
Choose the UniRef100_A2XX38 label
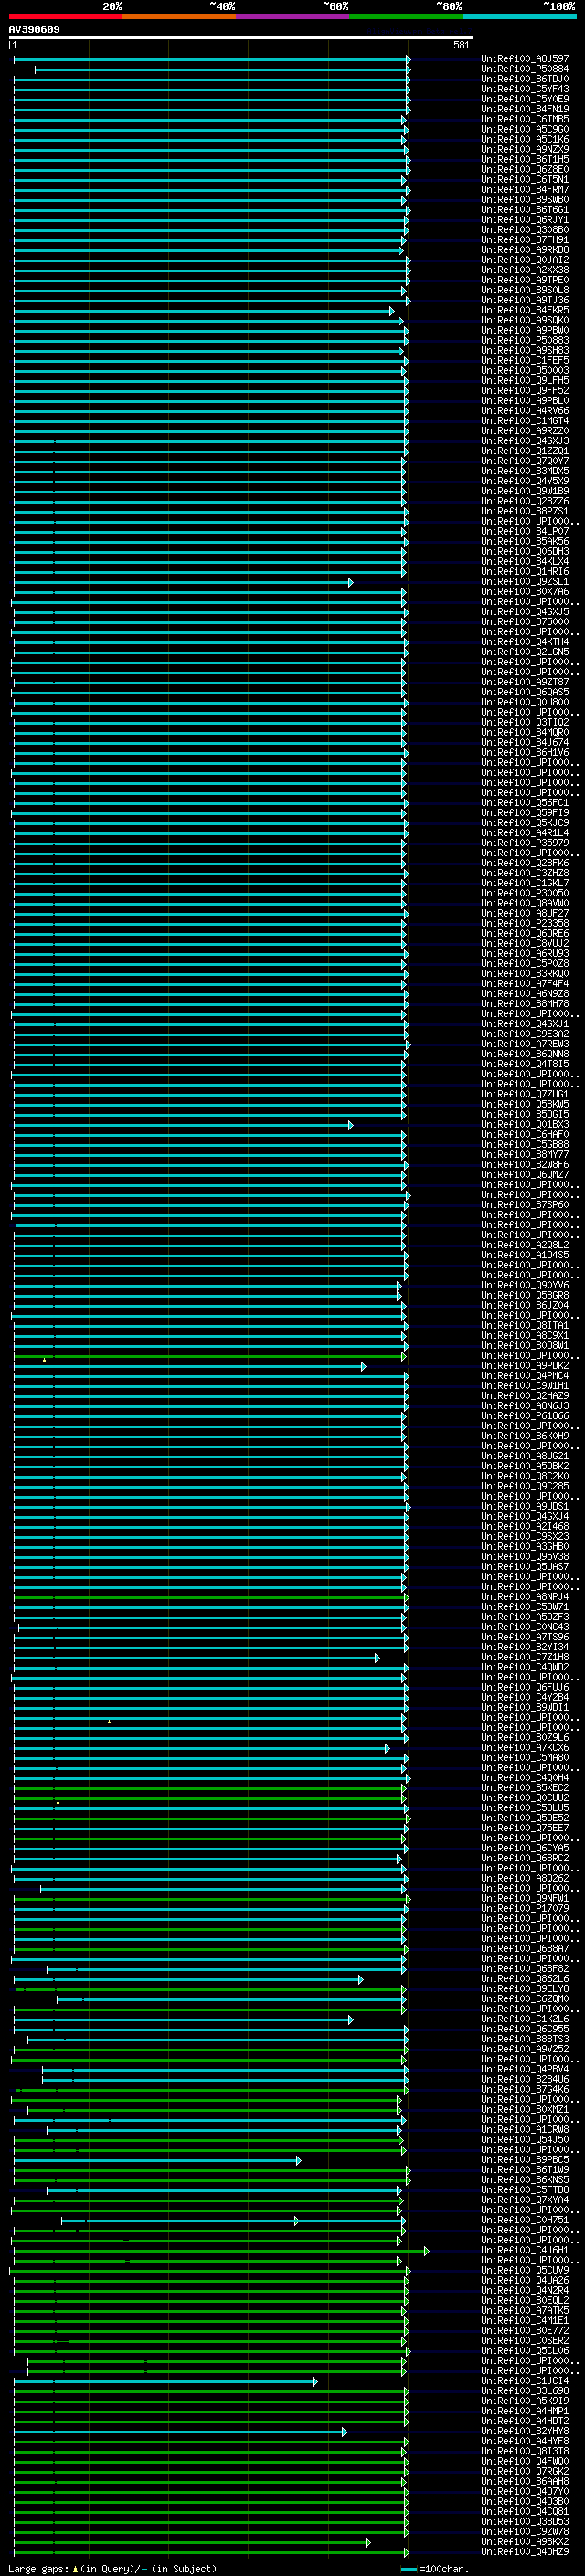coord(525,270)
